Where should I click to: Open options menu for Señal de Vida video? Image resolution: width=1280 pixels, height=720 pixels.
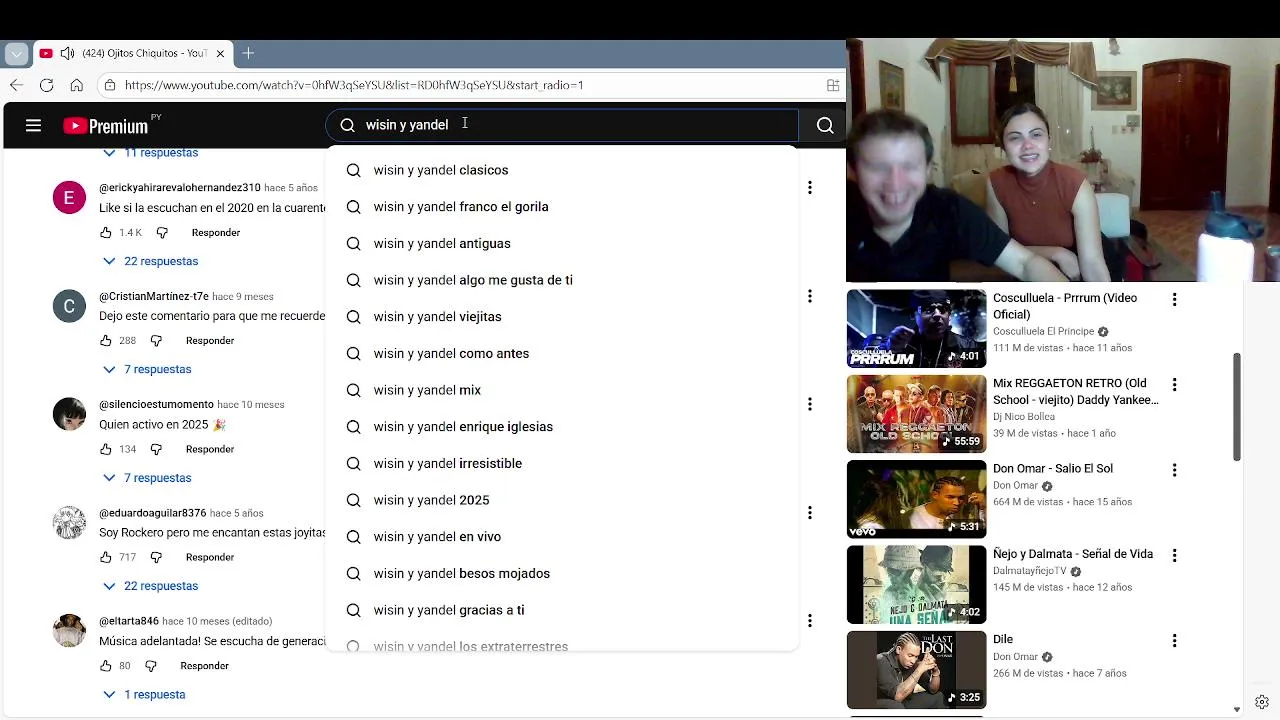[1174, 555]
